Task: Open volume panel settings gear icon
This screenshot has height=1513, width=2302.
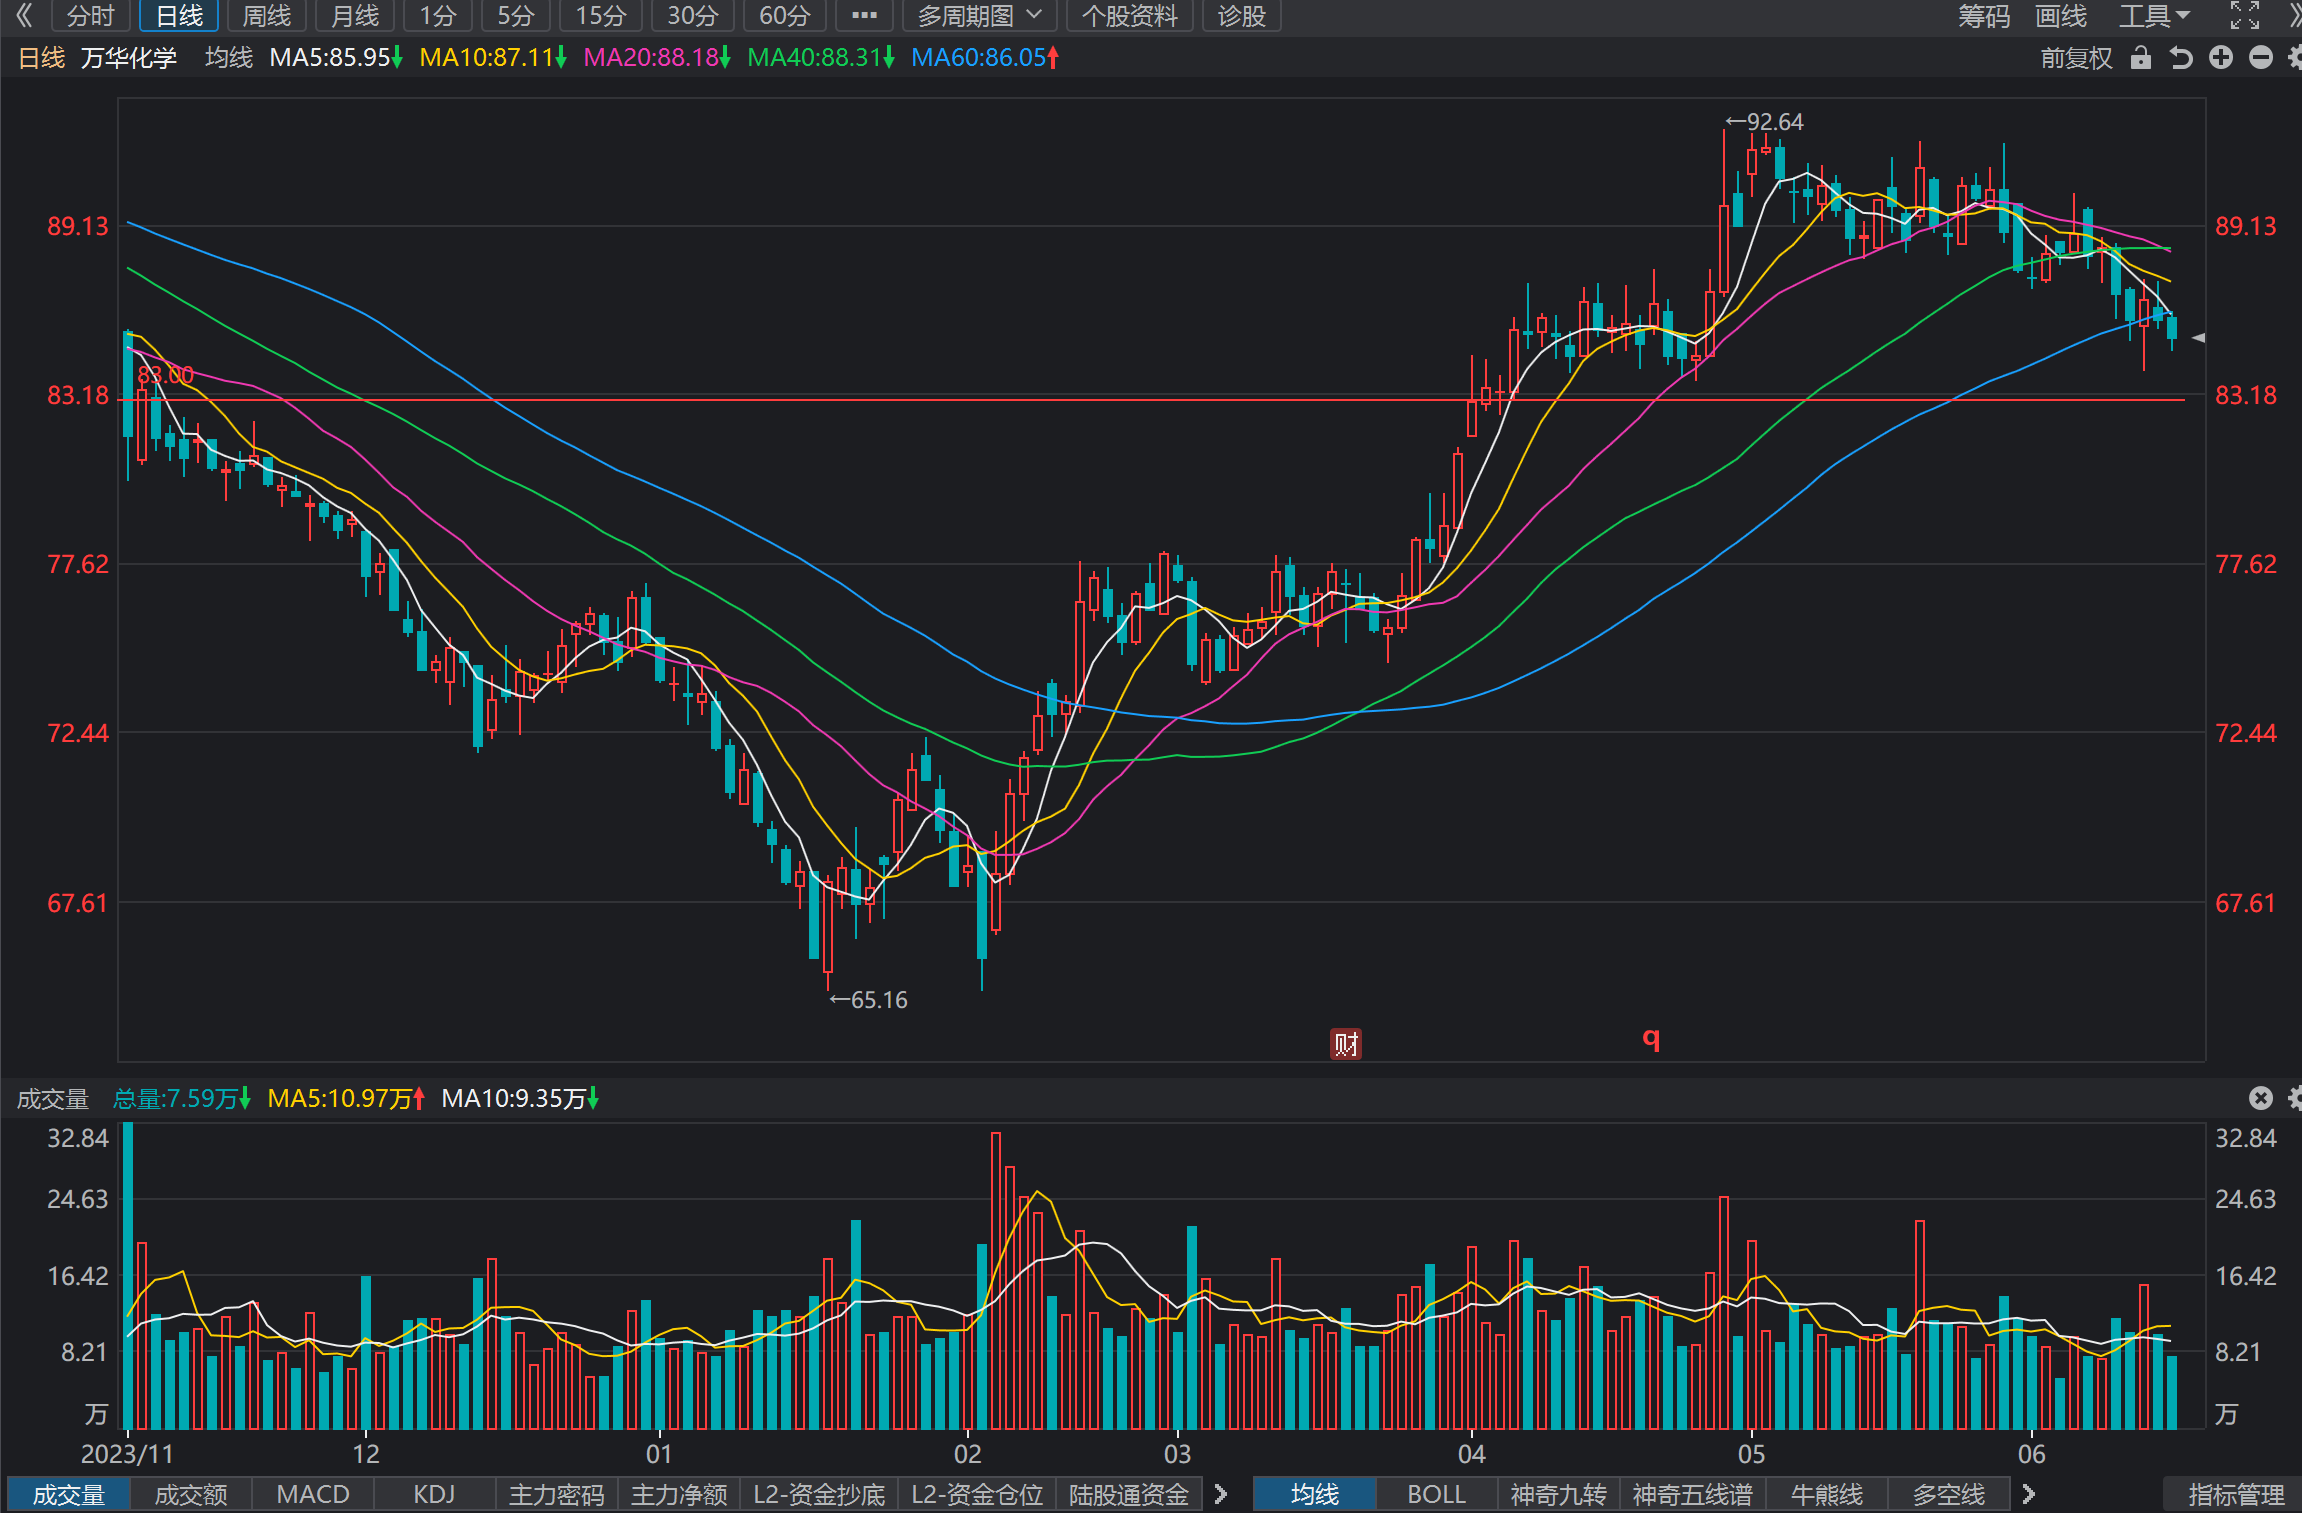Action: tap(2294, 1098)
